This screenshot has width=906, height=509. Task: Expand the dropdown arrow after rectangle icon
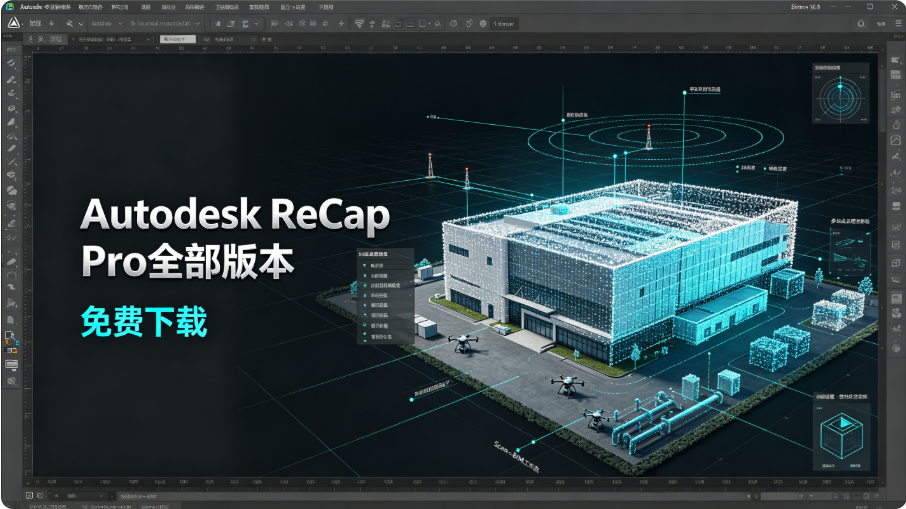coord(429,24)
